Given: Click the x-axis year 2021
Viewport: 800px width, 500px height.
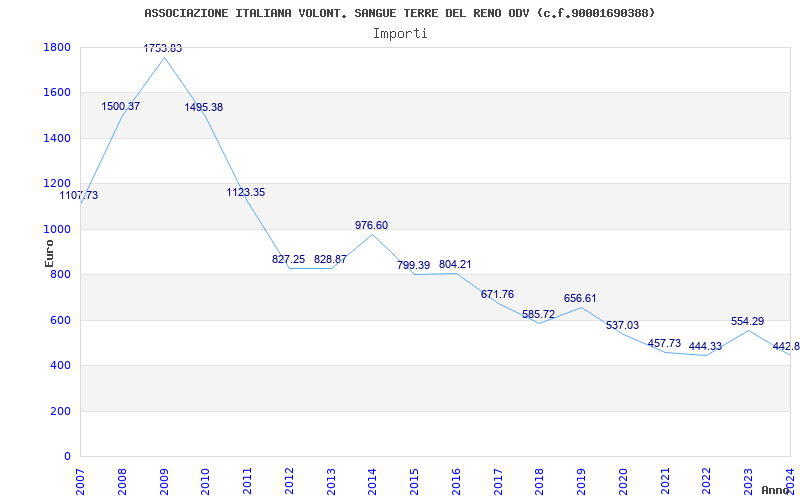Looking at the screenshot, I should point(665,482).
